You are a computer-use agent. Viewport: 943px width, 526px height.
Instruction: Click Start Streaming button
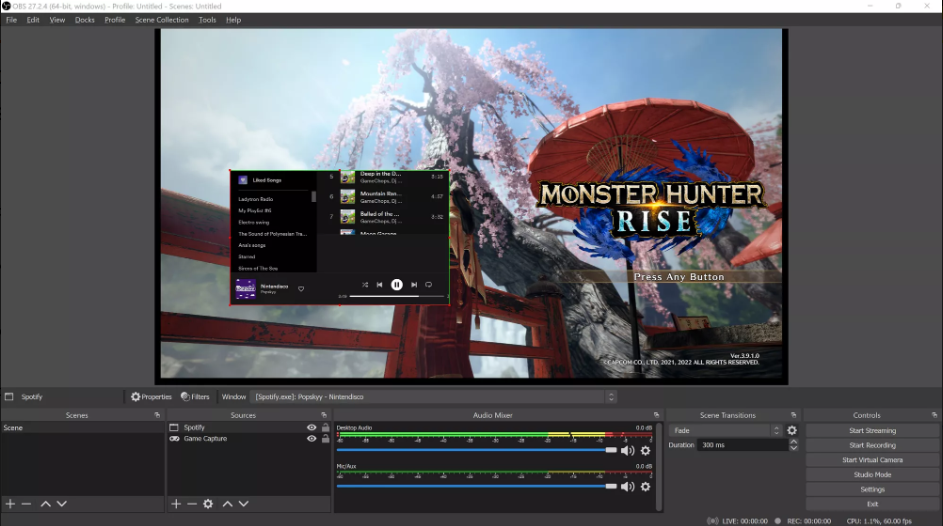click(x=872, y=430)
